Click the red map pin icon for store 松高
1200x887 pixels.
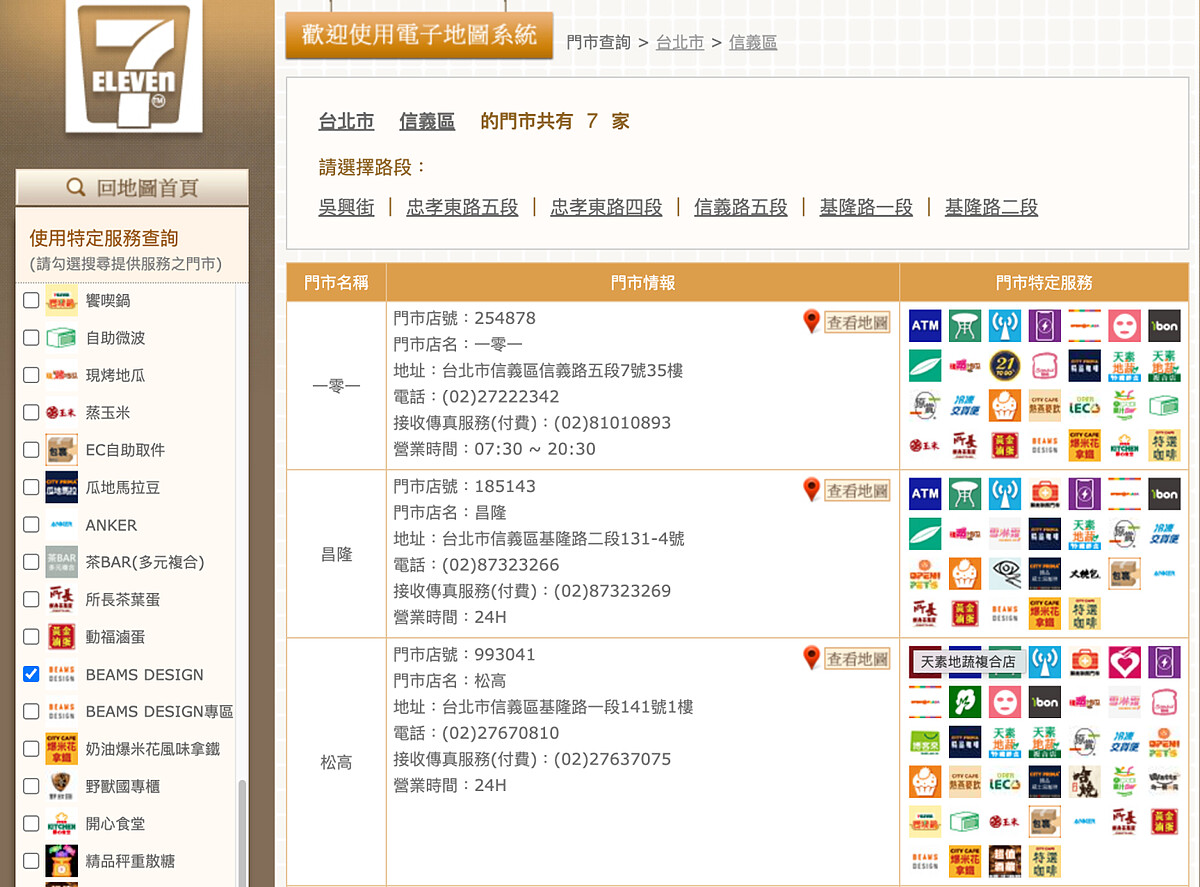click(812, 658)
